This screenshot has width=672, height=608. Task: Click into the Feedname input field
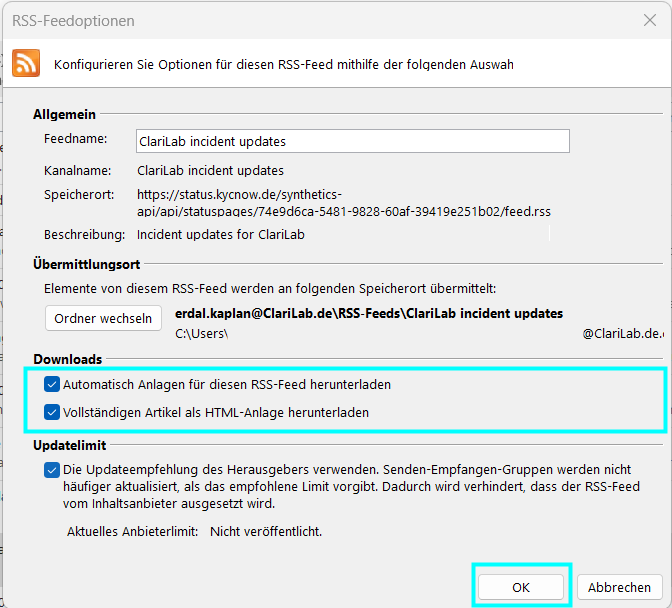[353, 141]
